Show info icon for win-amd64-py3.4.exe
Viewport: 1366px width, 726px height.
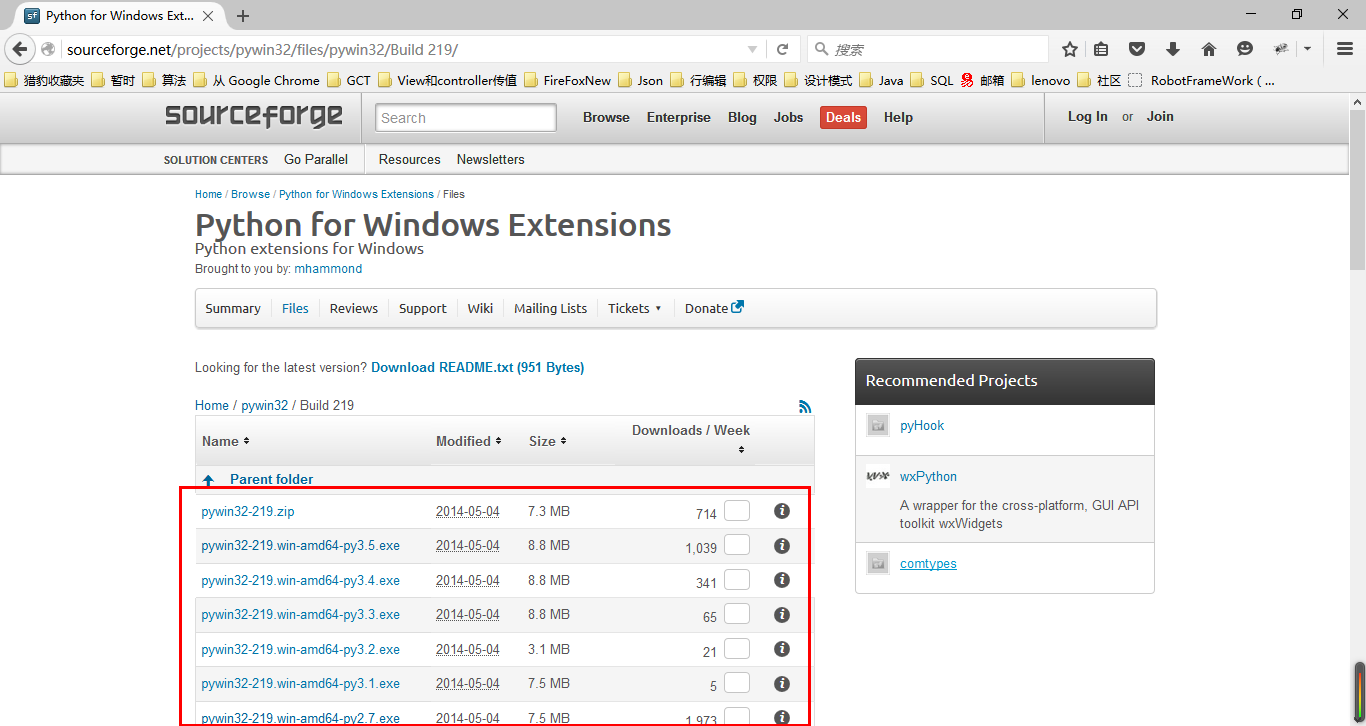pyautogui.click(x=782, y=580)
